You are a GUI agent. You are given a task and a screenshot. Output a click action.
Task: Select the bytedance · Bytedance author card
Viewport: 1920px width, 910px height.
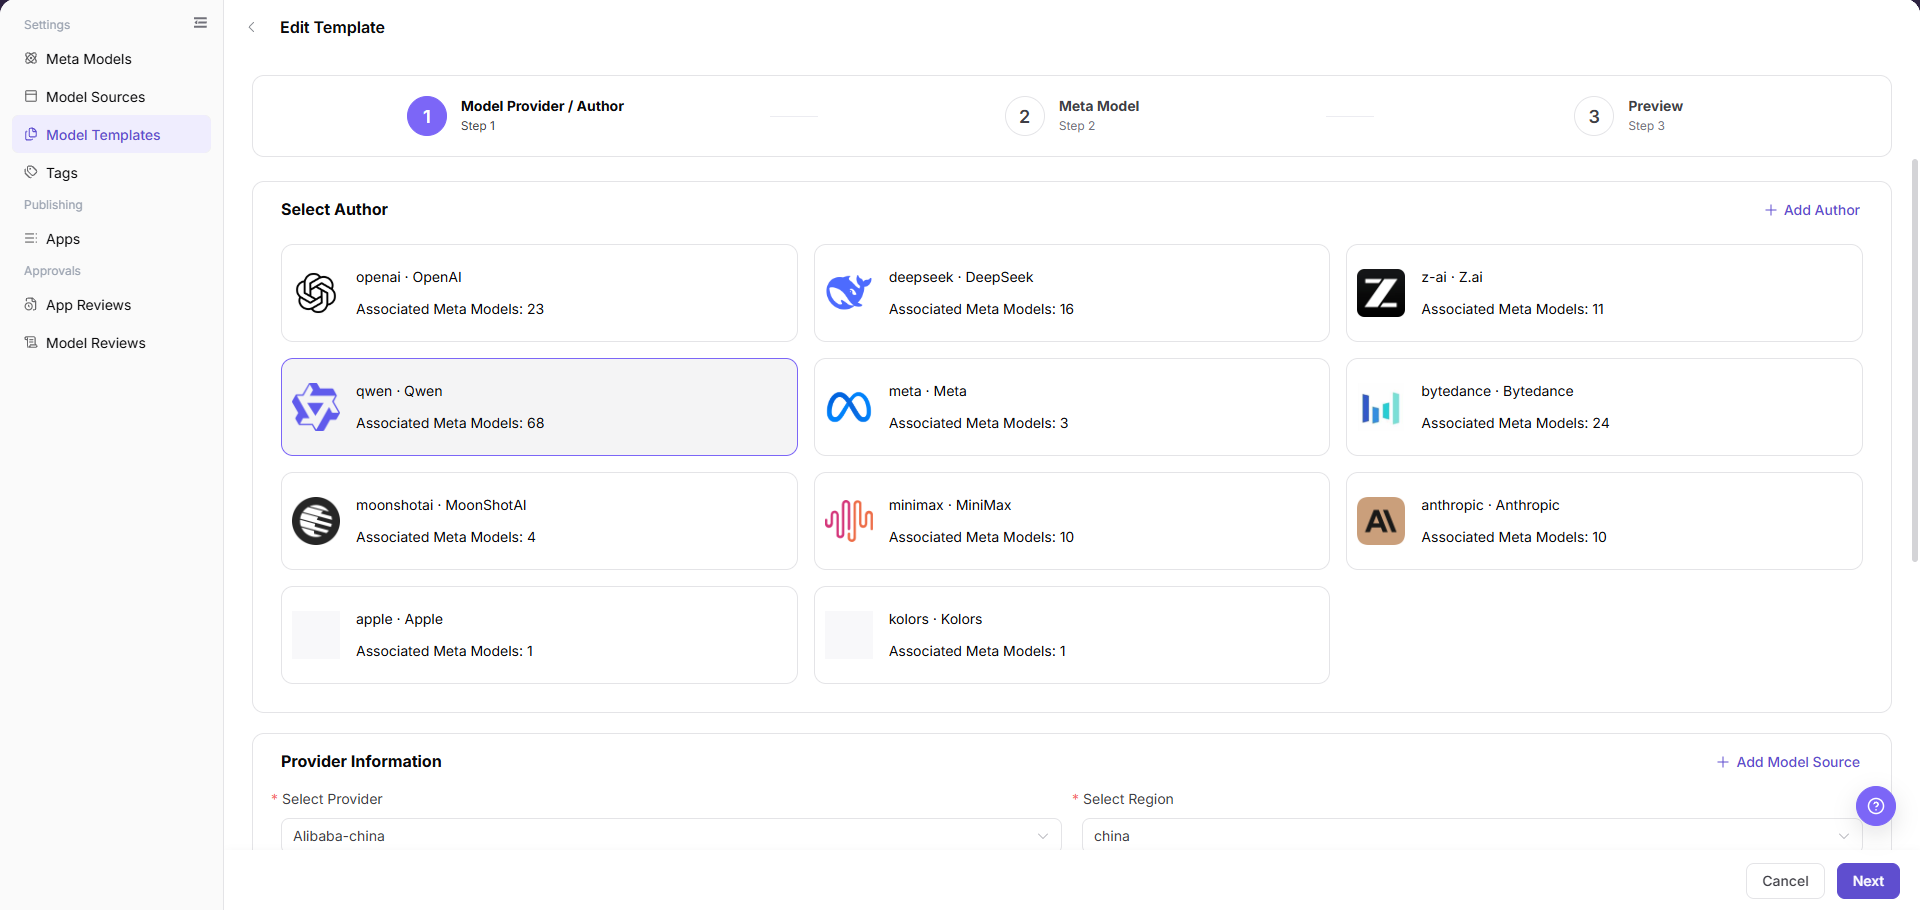click(x=1604, y=407)
